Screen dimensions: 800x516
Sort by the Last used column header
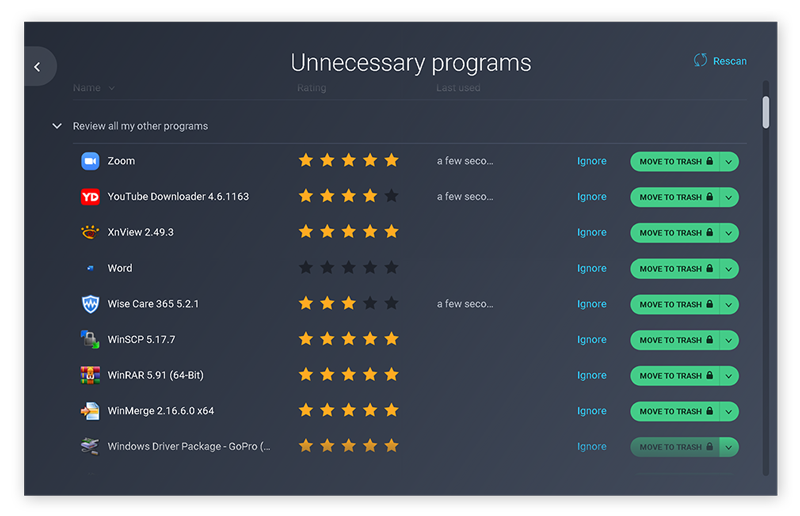458,88
